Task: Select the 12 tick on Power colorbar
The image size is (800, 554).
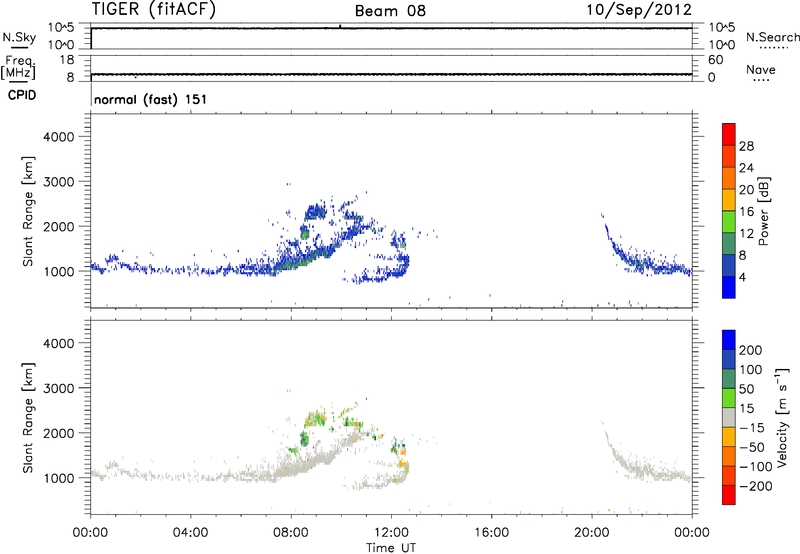Action: click(x=746, y=234)
